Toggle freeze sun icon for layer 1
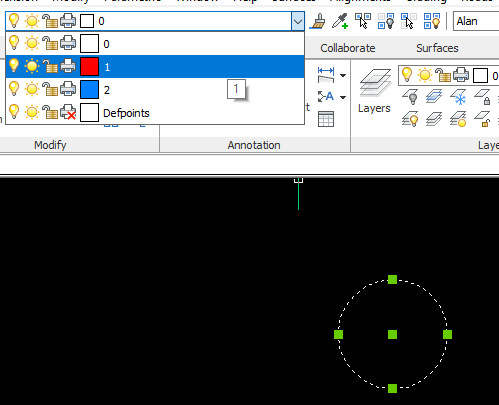499x405 pixels. click(x=32, y=66)
